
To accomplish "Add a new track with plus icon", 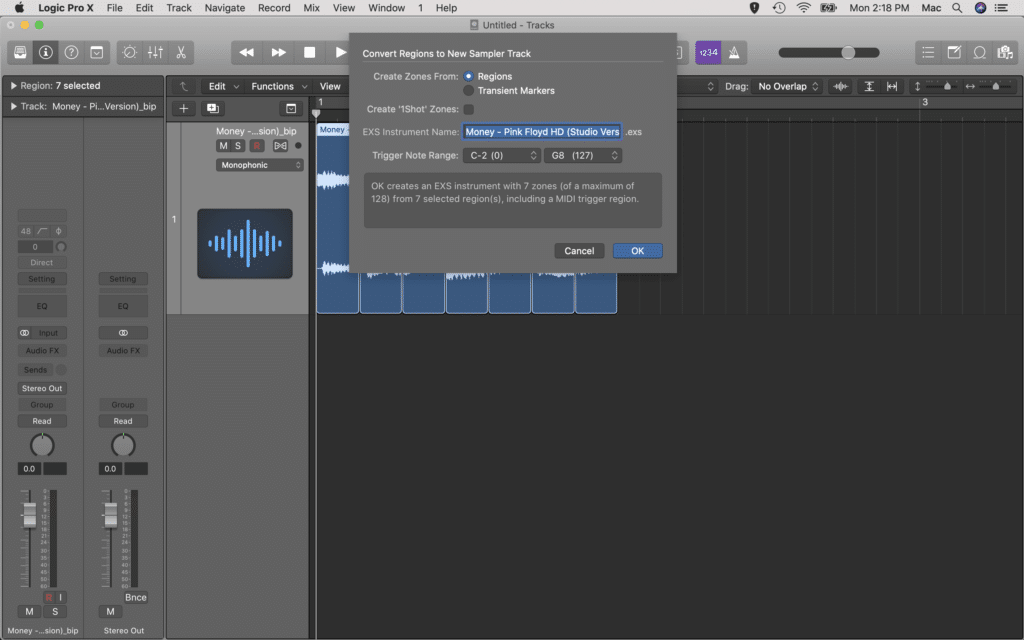I will (x=184, y=108).
